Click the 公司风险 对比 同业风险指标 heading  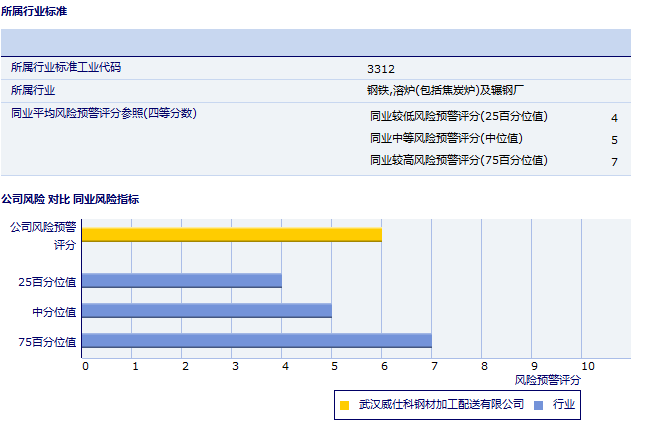click(70, 200)
